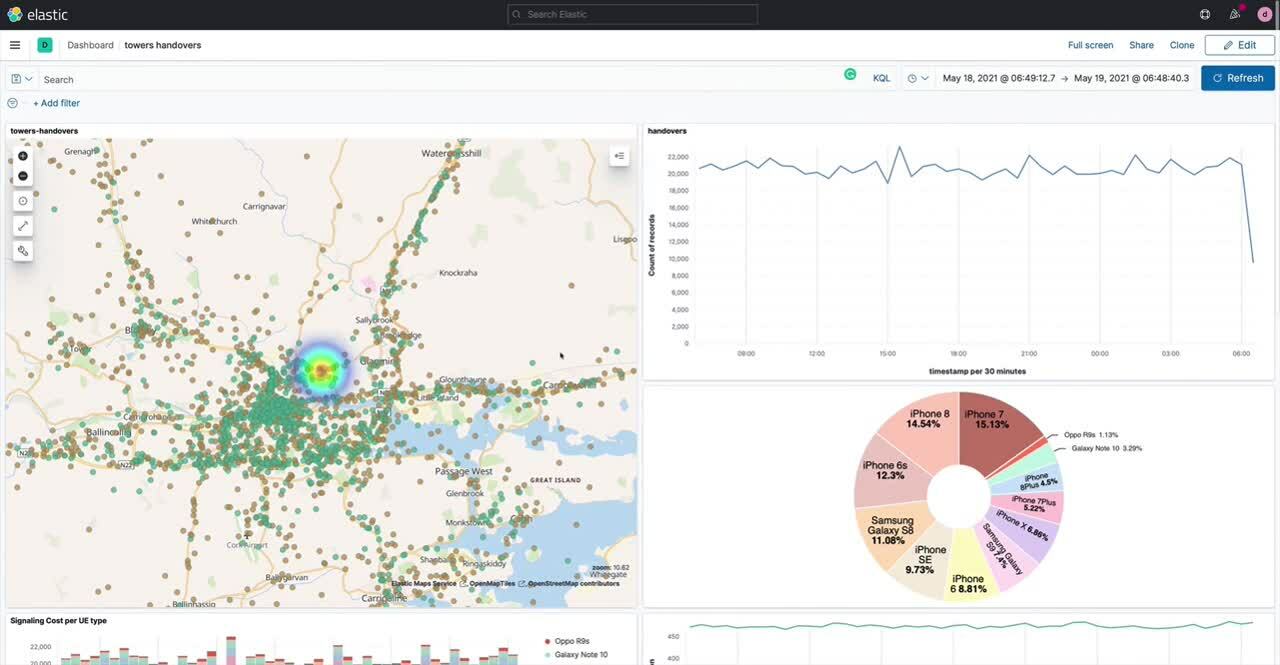Zoom in on the towers-handovers map

pyautogui.click(x=23, y=156)
